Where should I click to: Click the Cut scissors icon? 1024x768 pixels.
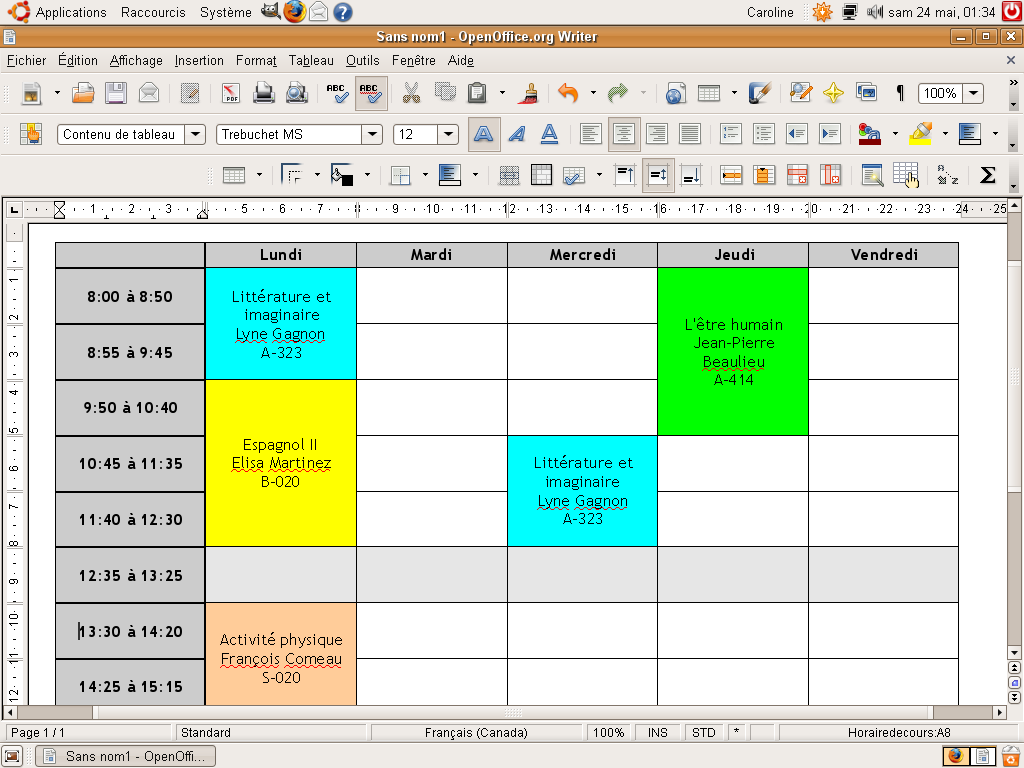[411, 93]
